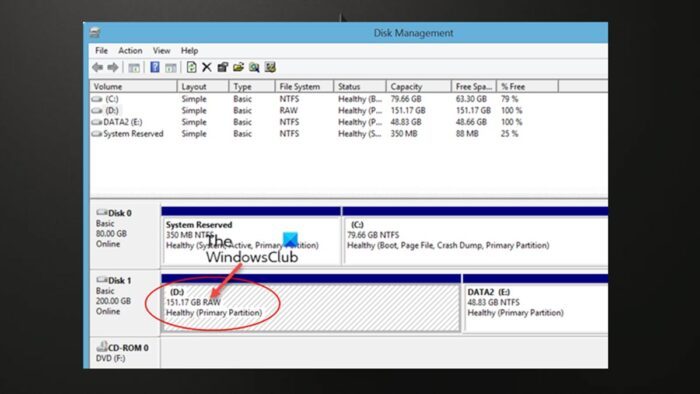
Task: Click DVD (F:) text under CD-ROM 0
Action: [x=110, y=358]
